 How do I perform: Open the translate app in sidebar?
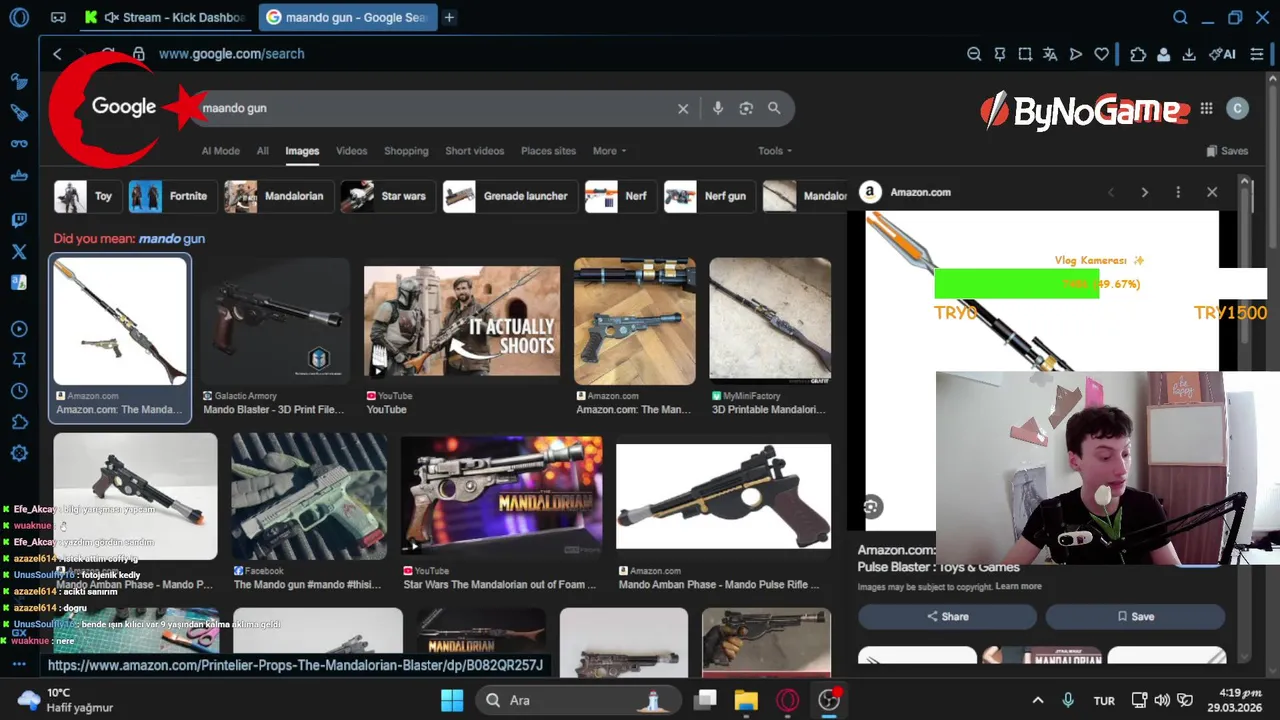pos(19,283)
